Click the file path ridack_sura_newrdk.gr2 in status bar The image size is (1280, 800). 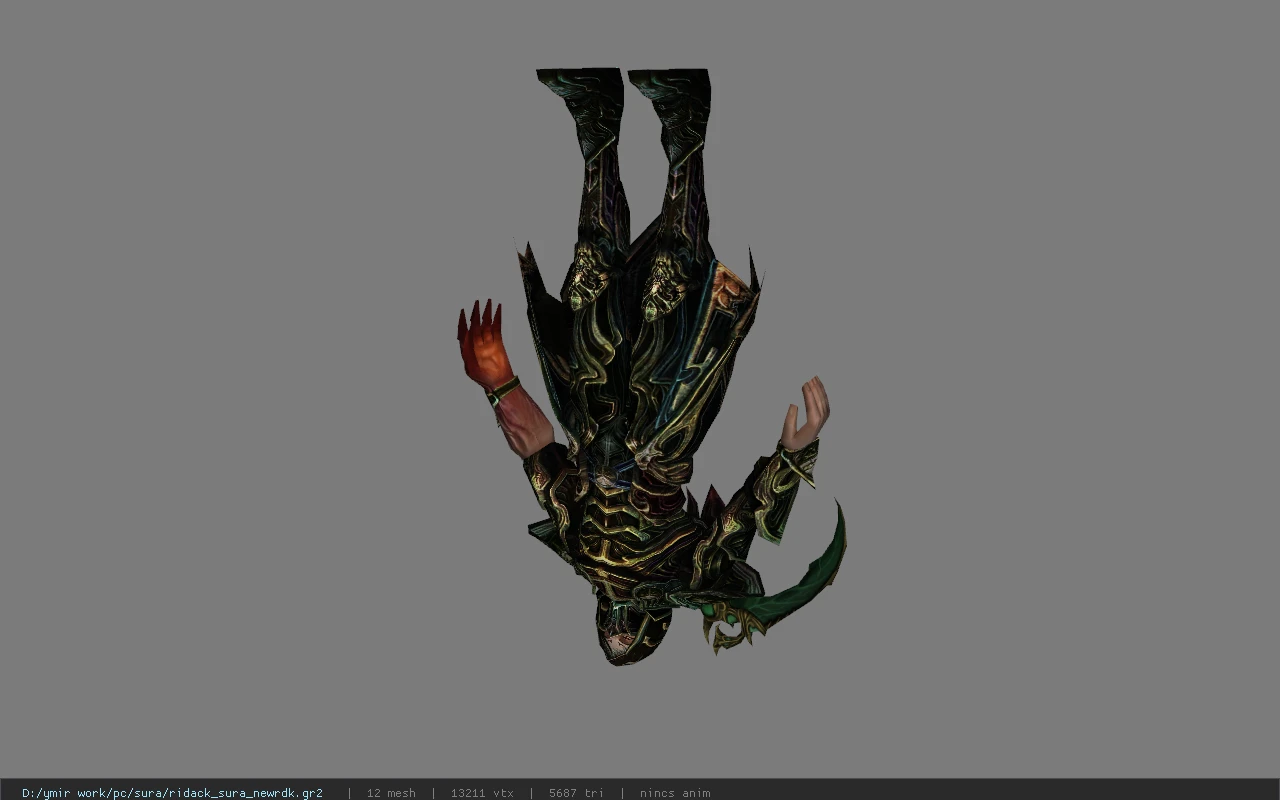click(172, 793)
